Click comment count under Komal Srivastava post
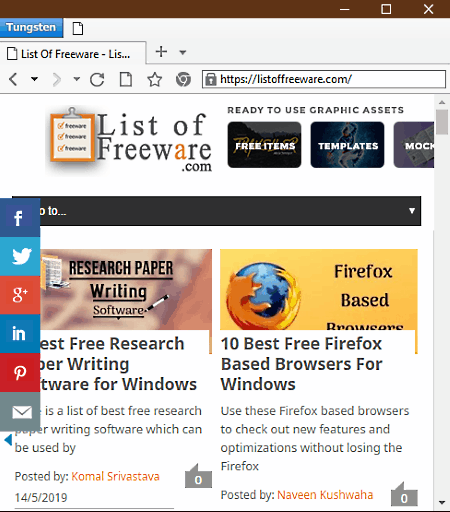Image resolution: width=450 pixels, height=512 pixels. (x=198, y=476)
